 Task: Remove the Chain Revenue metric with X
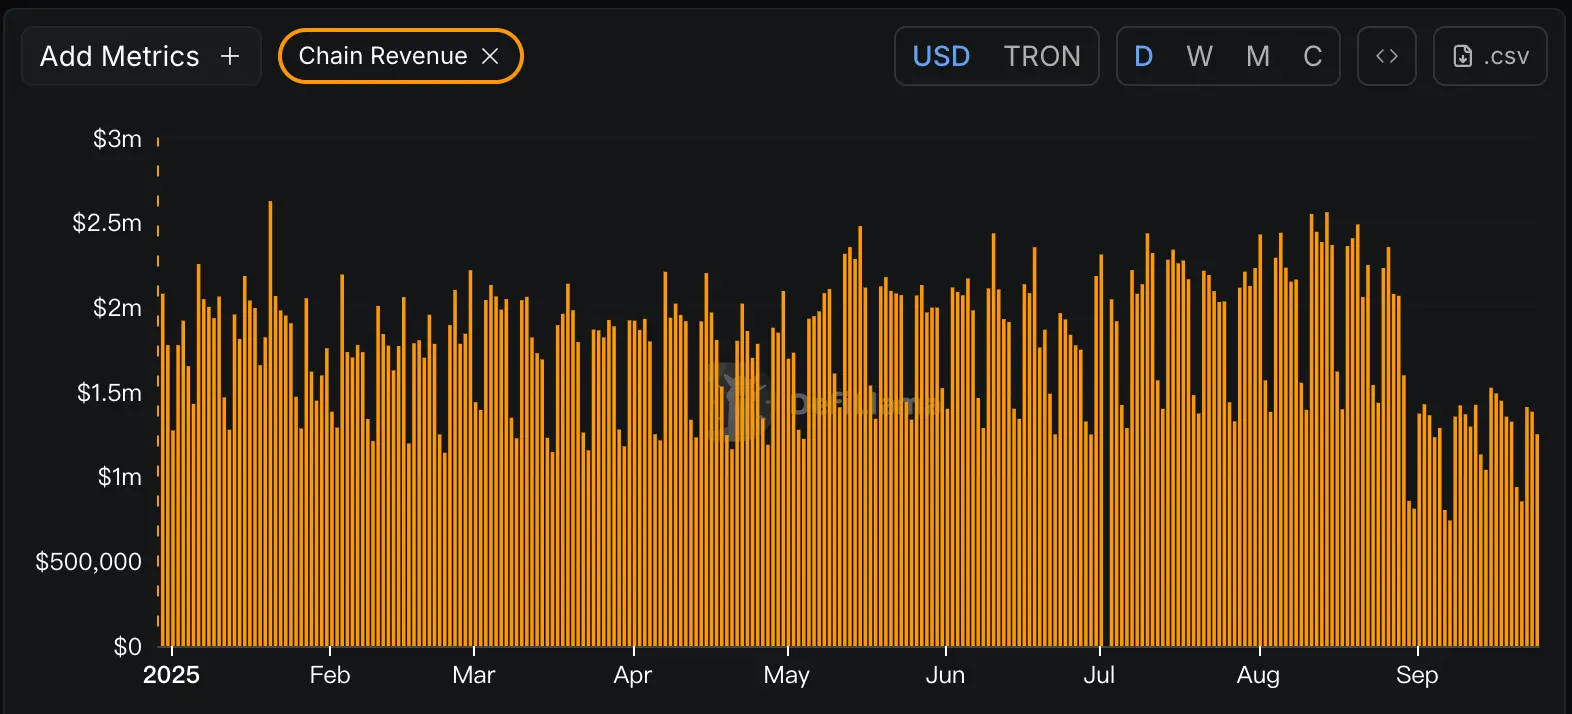(x=490, y=56)
